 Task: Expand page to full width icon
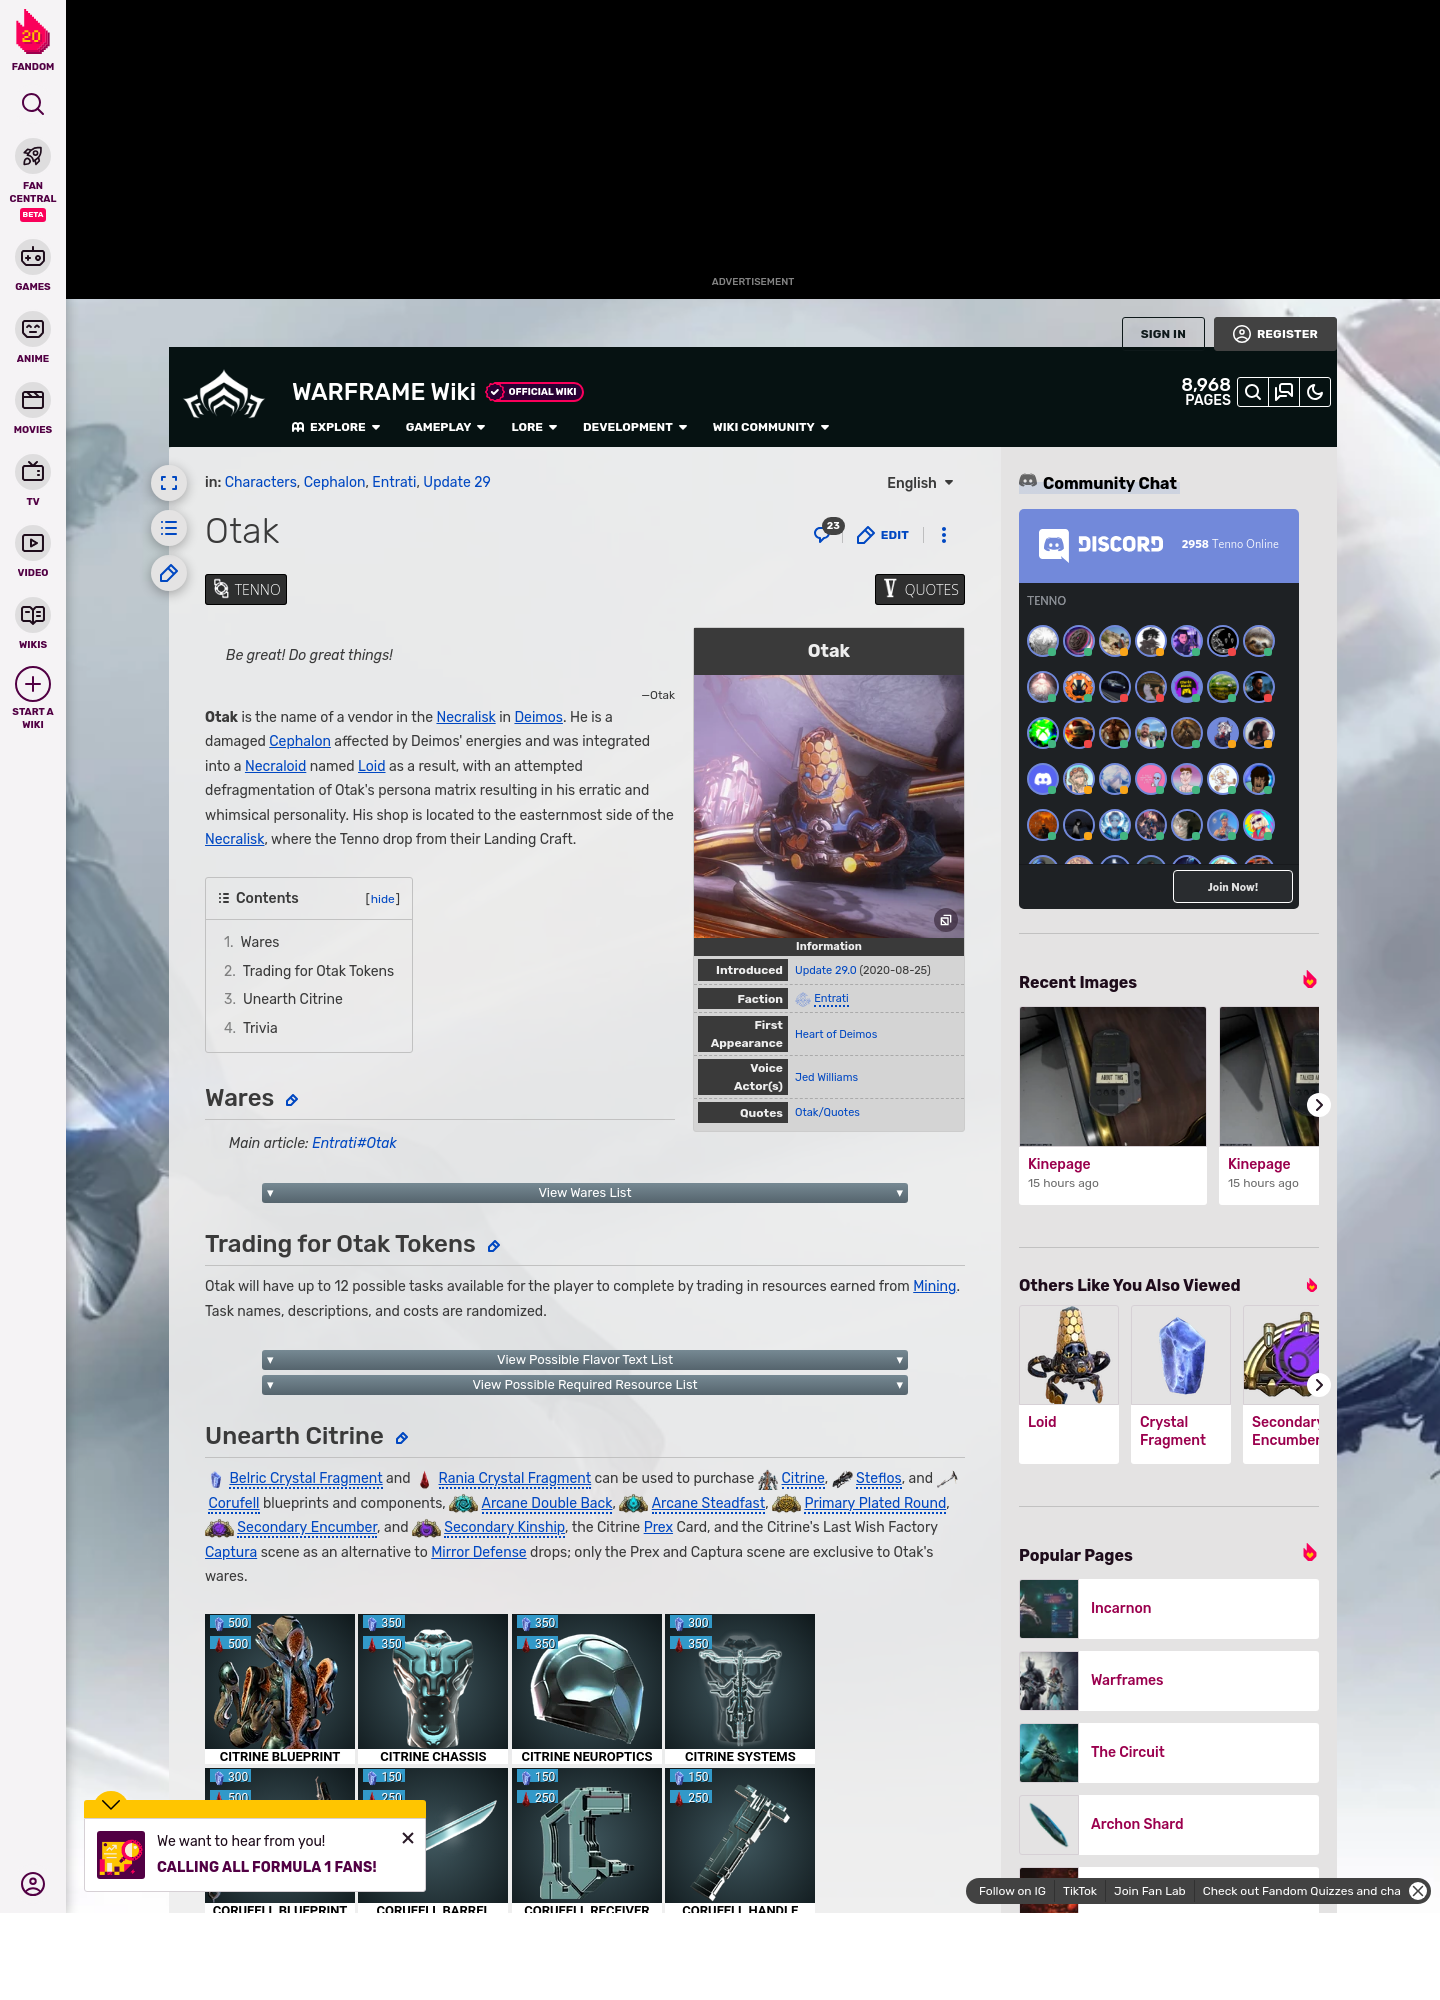[x=169, y=483]
